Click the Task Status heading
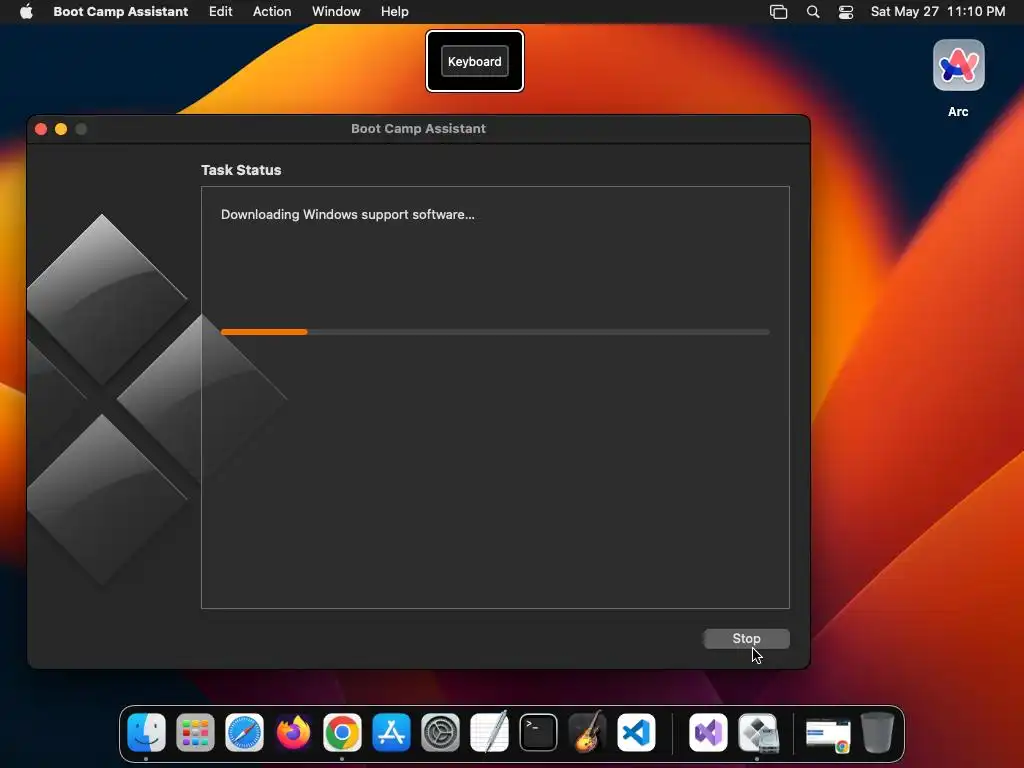The image size is (1024, 768). point(241,170)
